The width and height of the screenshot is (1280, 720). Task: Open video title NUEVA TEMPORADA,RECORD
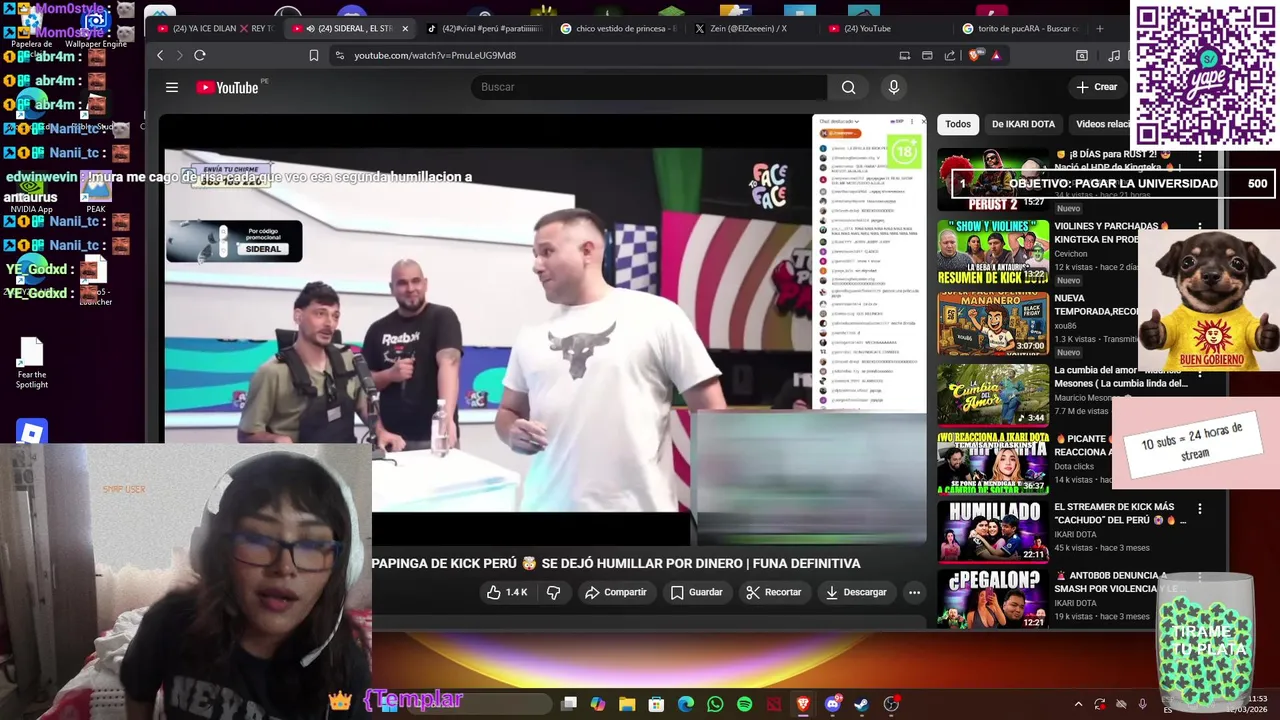coord(1096,305)
